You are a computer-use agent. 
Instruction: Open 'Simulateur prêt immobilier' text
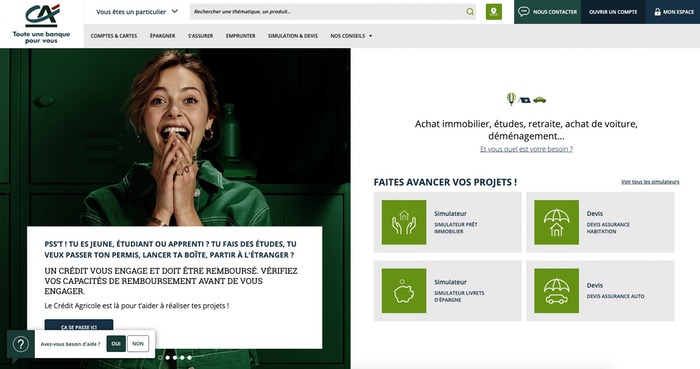[x=456, y=228]
